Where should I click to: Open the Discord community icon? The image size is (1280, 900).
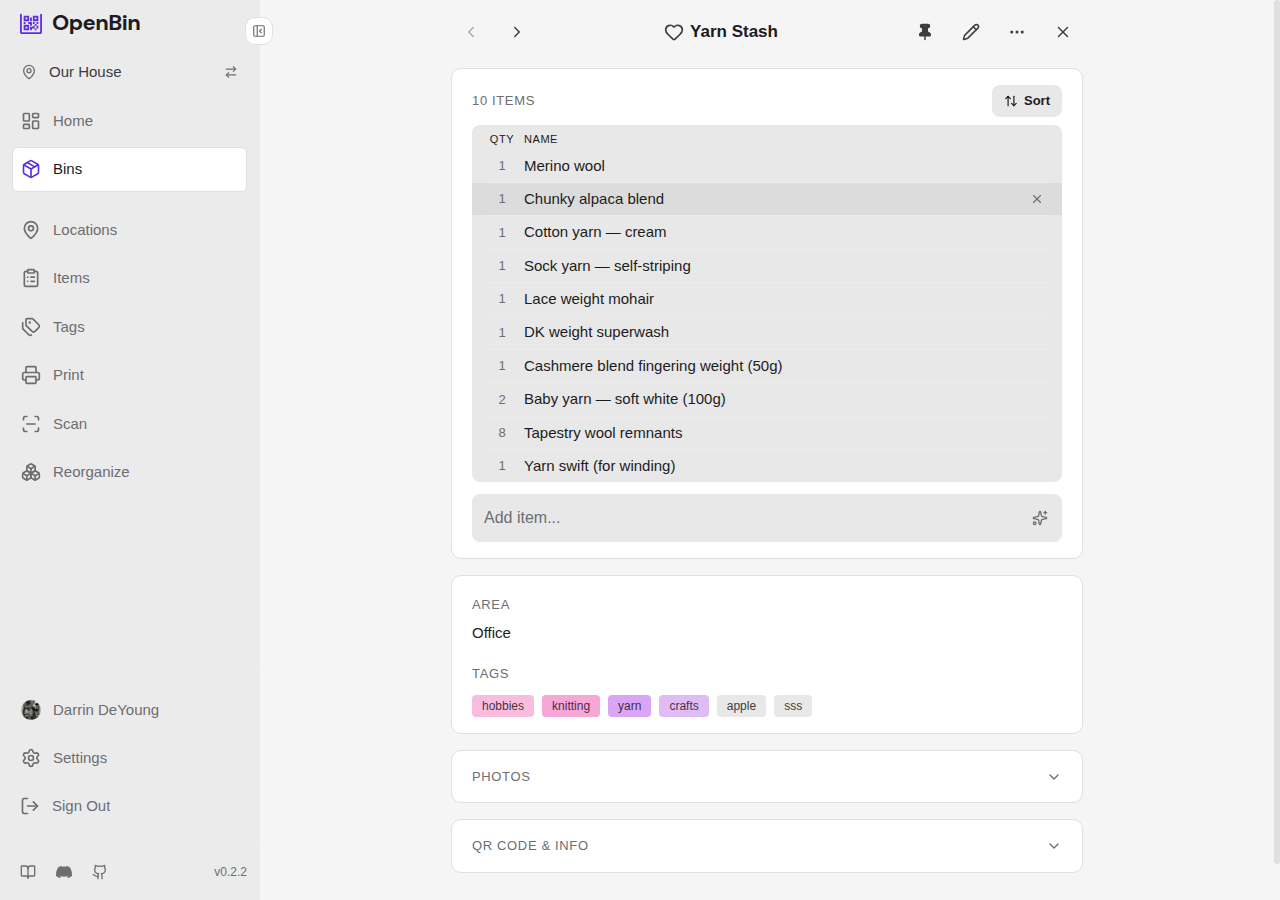[x=64, y=872]
